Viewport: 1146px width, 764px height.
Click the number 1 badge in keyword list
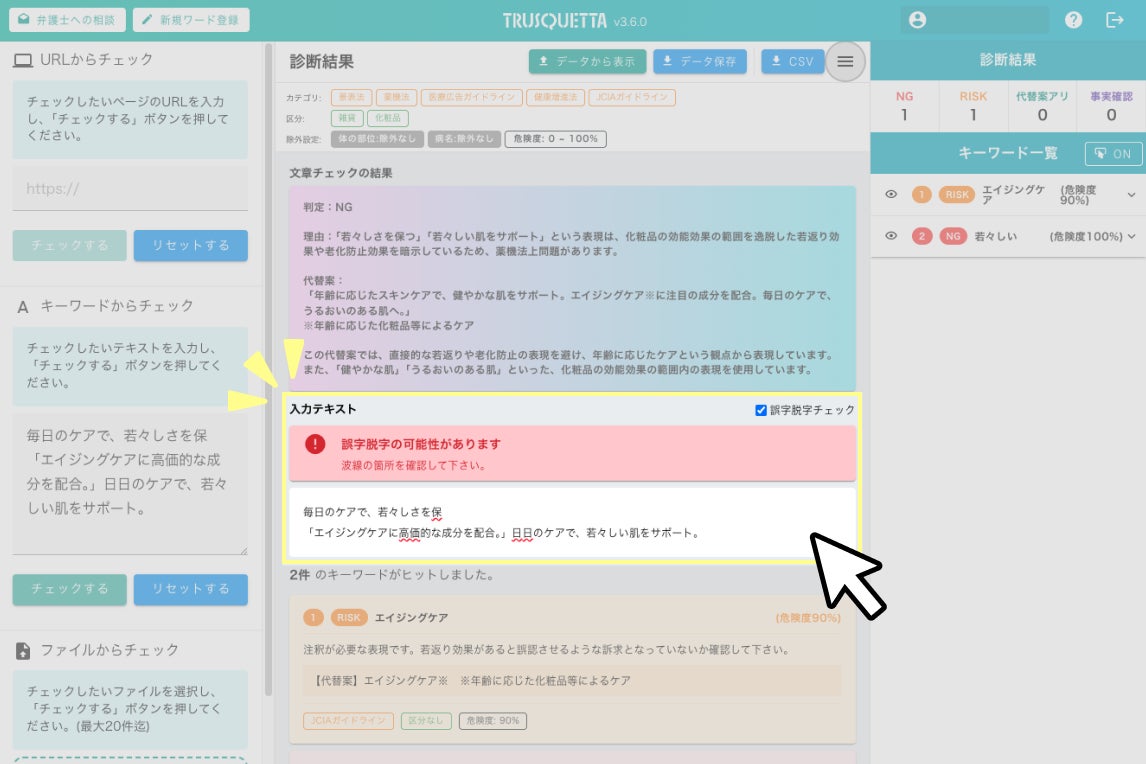click(922, 194)
